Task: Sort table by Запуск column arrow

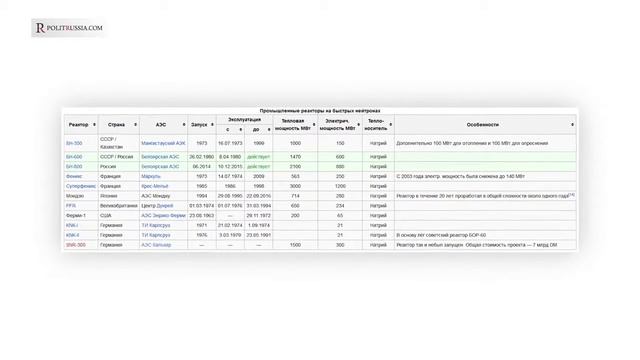Action: click(212, 124)
